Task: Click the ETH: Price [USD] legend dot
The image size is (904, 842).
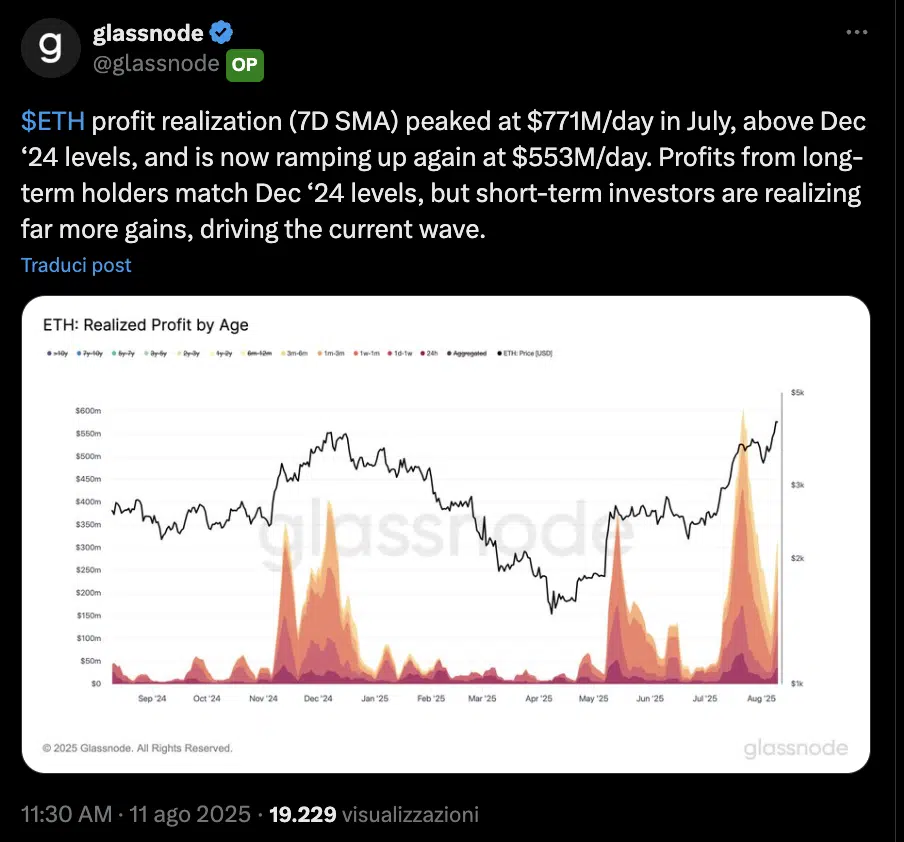Action: coord(498,352)
